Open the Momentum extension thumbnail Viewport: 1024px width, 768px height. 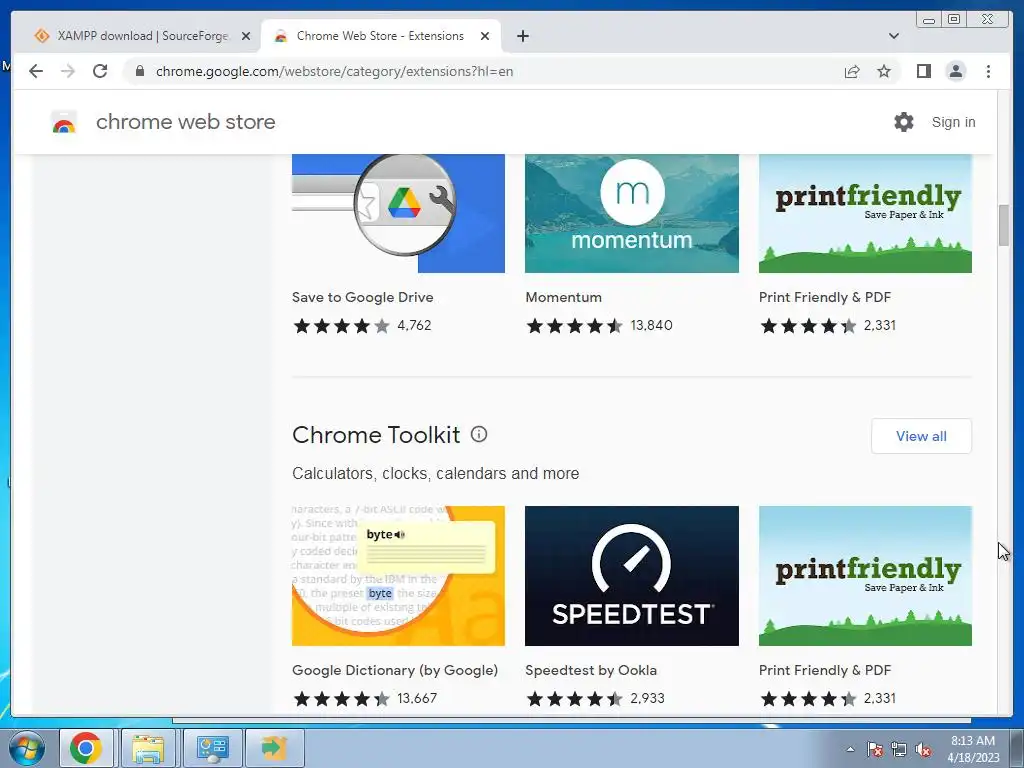click(632, 214)
